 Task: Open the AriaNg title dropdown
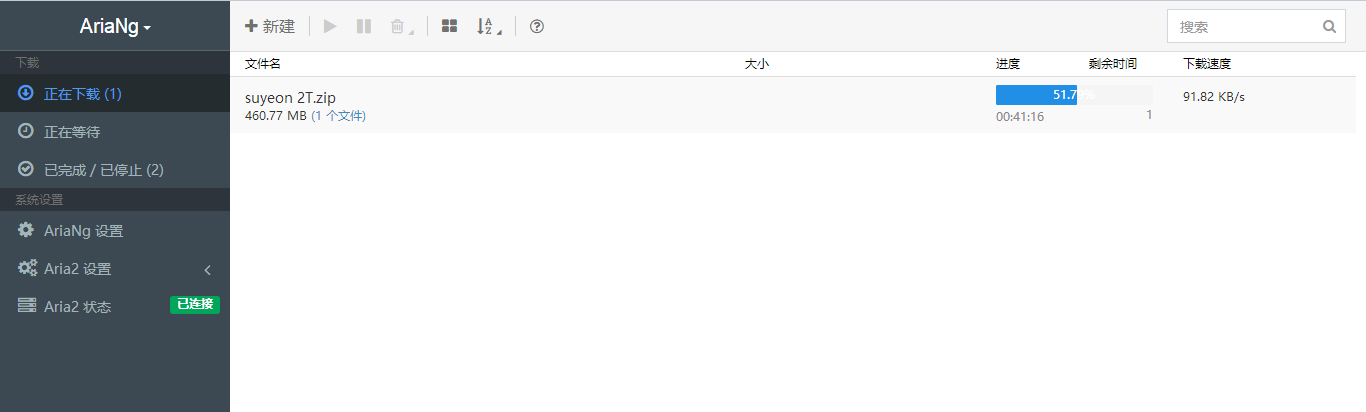(115, 28)
